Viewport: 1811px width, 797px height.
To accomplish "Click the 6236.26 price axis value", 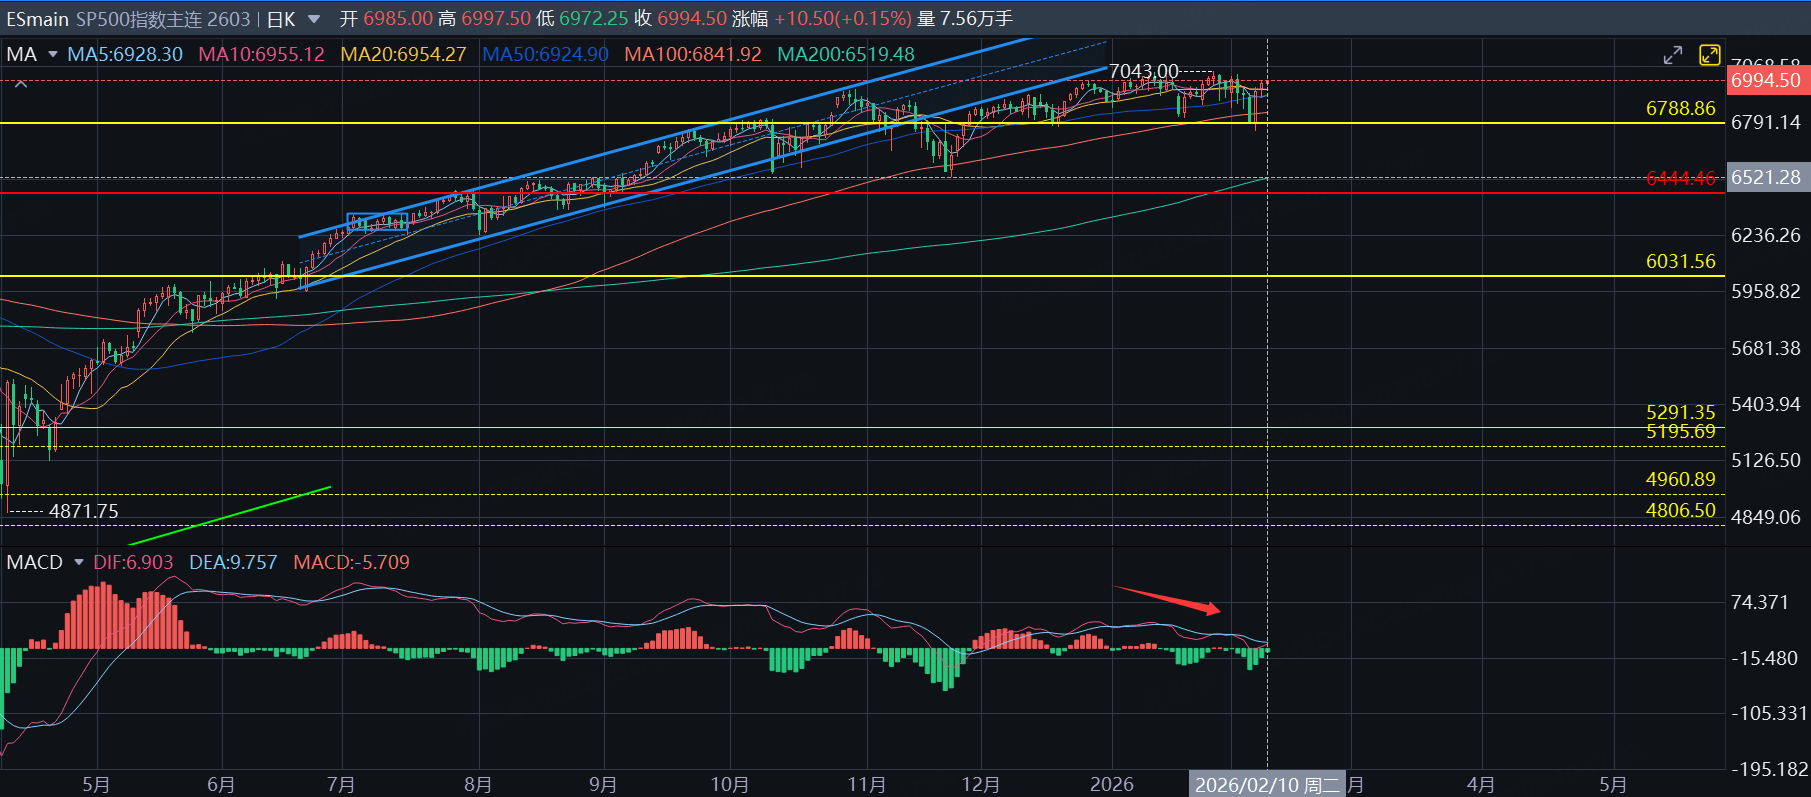I will click(1766, 235).
